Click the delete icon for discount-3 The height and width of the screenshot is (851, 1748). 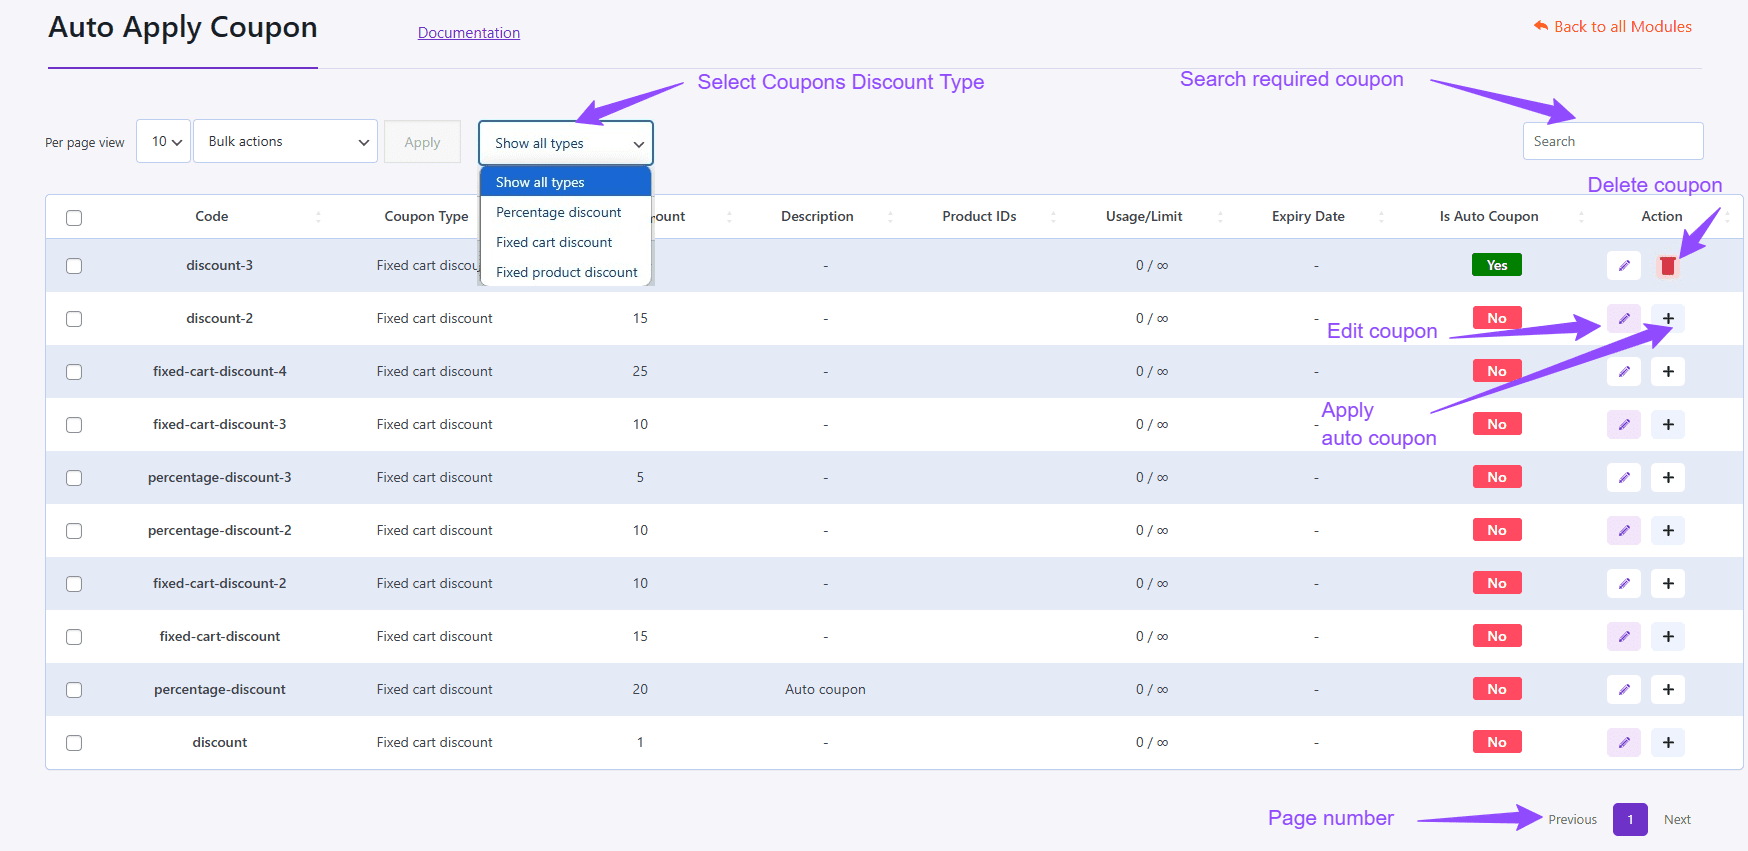1667,266
